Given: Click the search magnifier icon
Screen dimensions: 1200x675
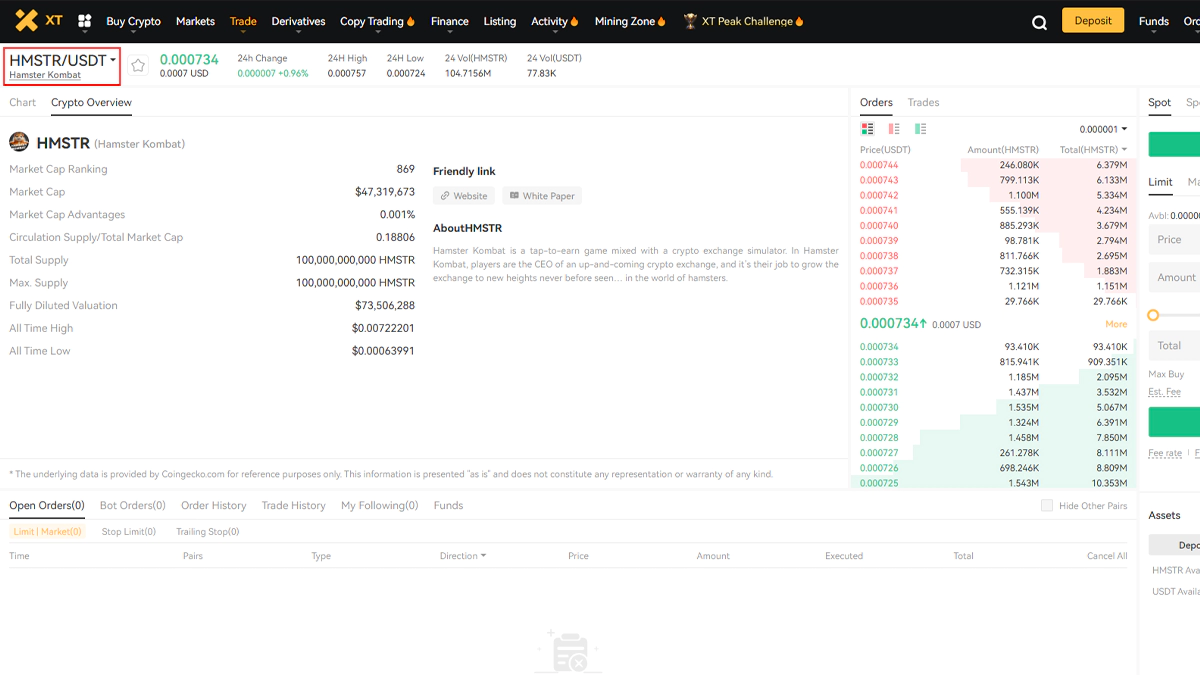Looking at the screenshot, I should click(x=1039, y=22).
